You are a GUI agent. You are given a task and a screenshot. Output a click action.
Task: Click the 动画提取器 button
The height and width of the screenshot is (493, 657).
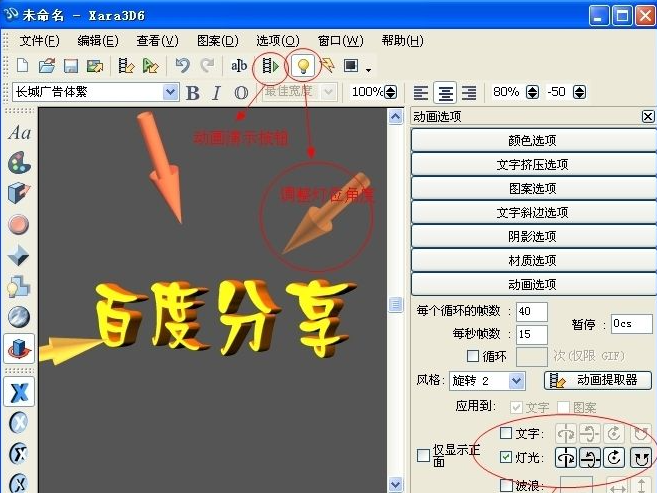[597, 380]
